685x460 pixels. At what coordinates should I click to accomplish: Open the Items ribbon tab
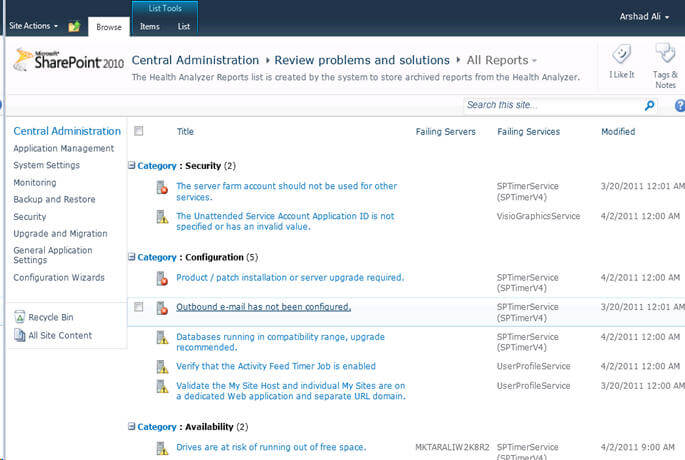(x=150, y=27)
